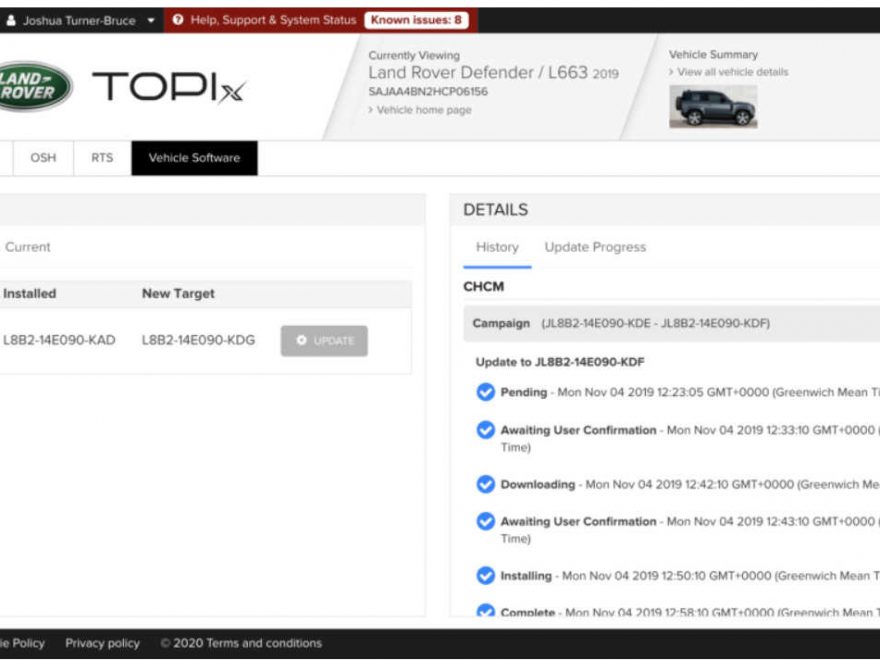Click the Downloading status checkmark icon
Screen dimensions: 880x660
pos(485,484)
